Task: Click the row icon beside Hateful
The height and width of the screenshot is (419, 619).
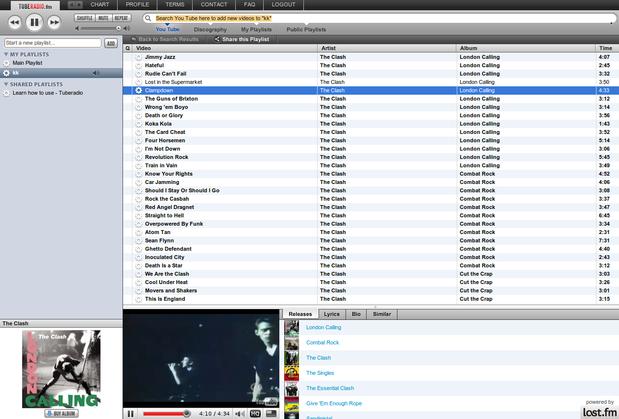Action: (139, 65)
